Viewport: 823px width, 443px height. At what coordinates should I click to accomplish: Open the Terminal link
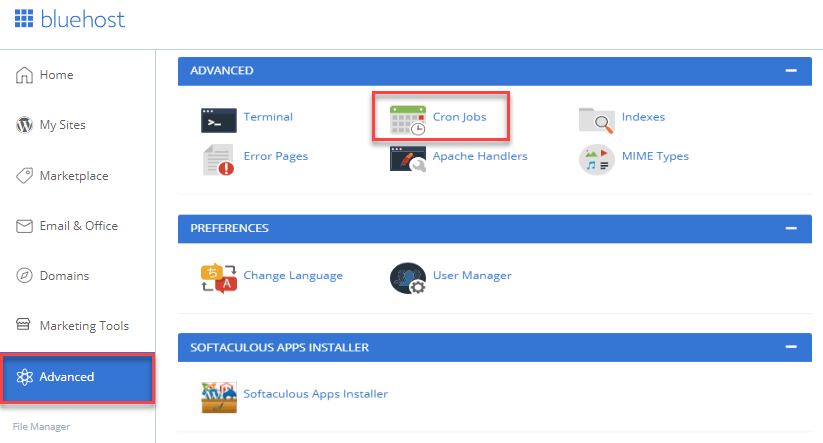(268, 117)
